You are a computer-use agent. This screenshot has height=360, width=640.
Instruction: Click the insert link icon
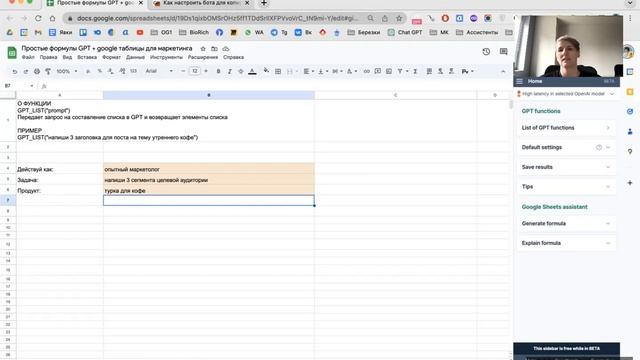coord(367,71)
